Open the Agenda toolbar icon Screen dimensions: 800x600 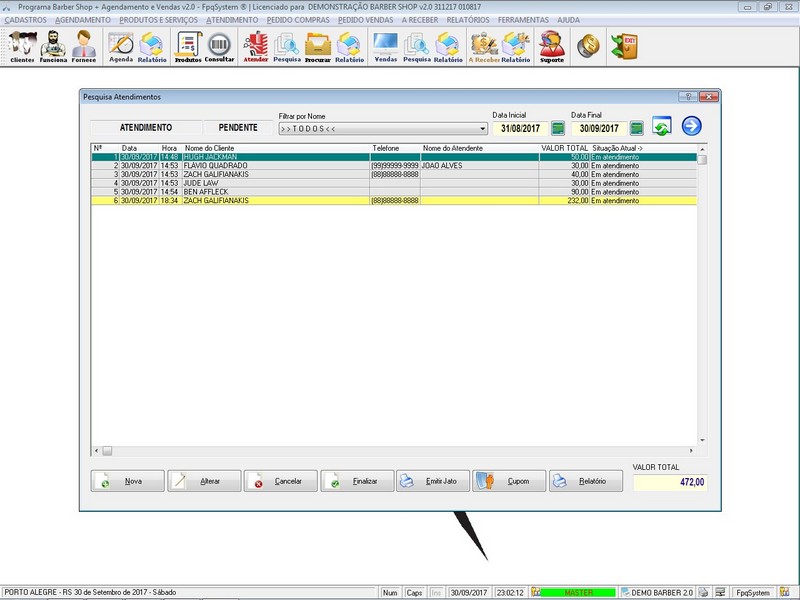[121, 46]
